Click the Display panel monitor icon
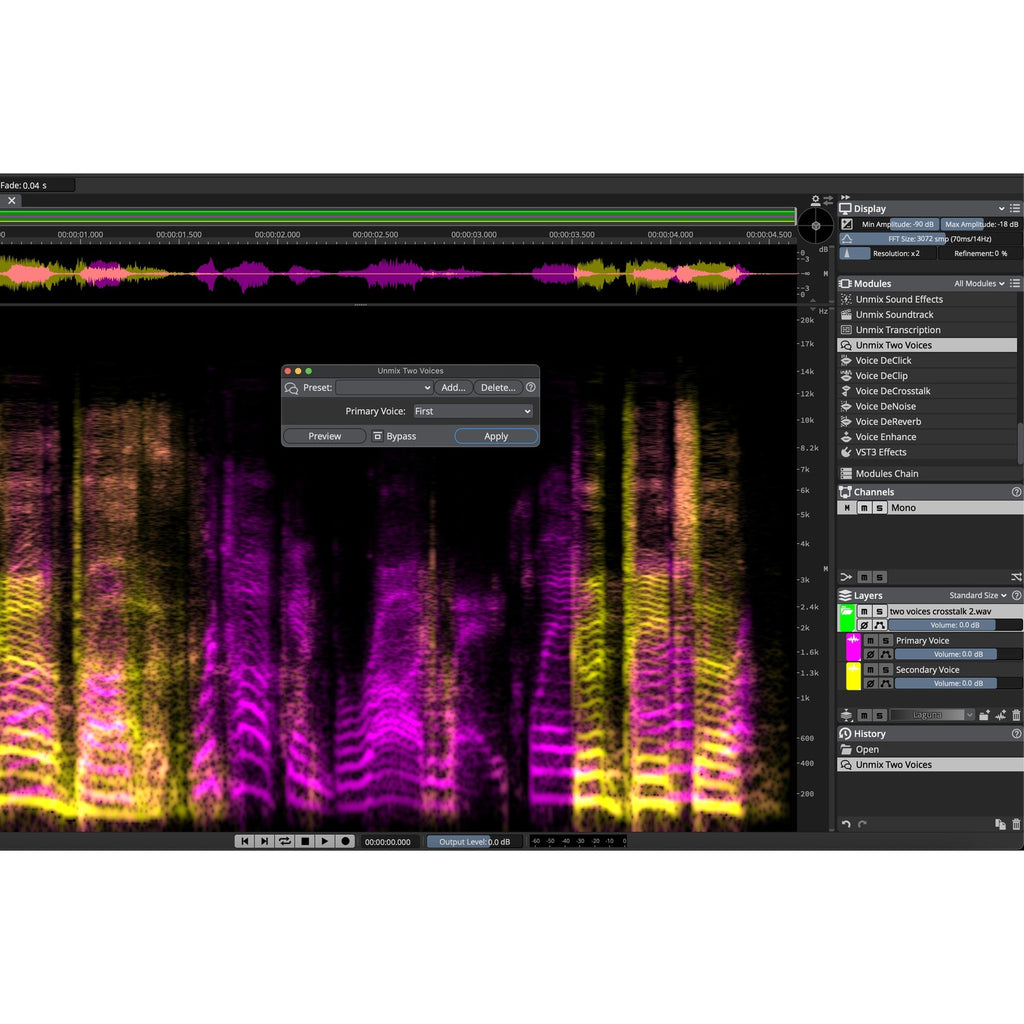The image size is (1024, 1024). click(845, 208)
